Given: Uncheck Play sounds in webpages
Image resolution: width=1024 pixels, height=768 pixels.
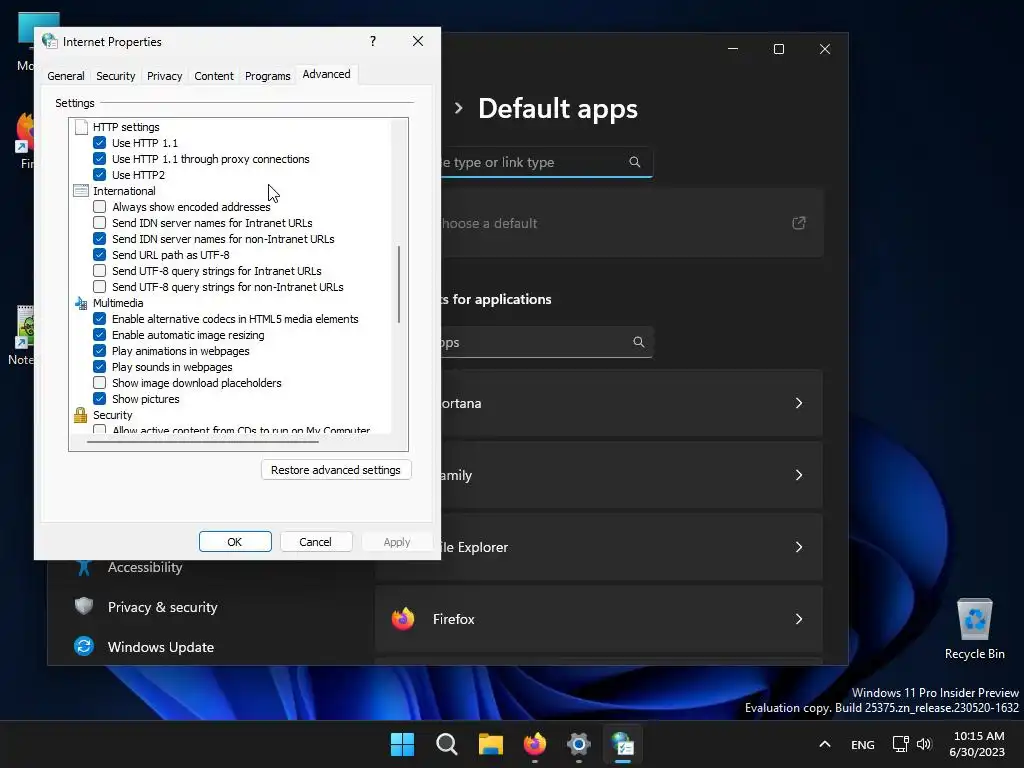Looking at the screenshot, I should pos(99,366).
